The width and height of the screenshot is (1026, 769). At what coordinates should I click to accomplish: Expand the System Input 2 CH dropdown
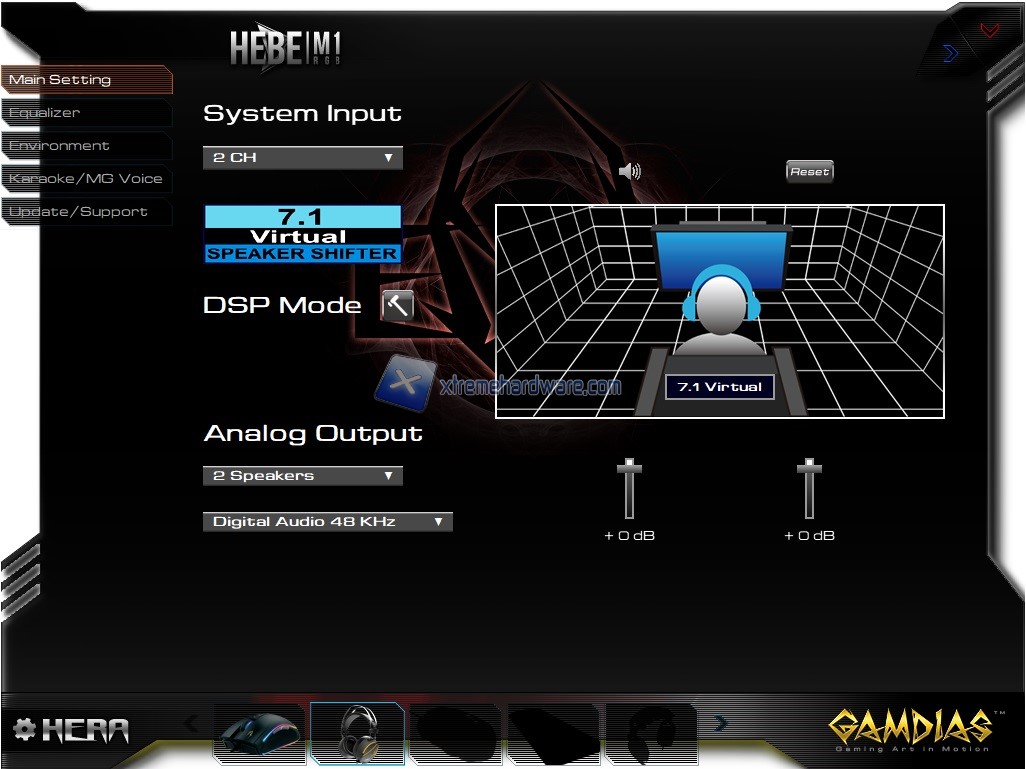point(302,158)
